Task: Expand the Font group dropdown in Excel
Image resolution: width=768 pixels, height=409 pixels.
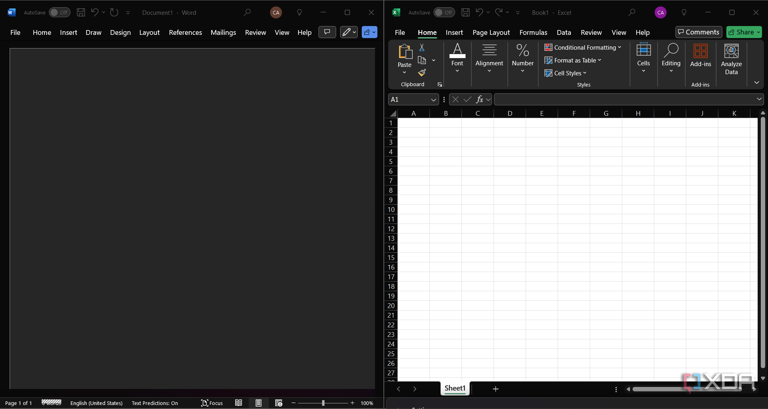Action: click(457, 71)
